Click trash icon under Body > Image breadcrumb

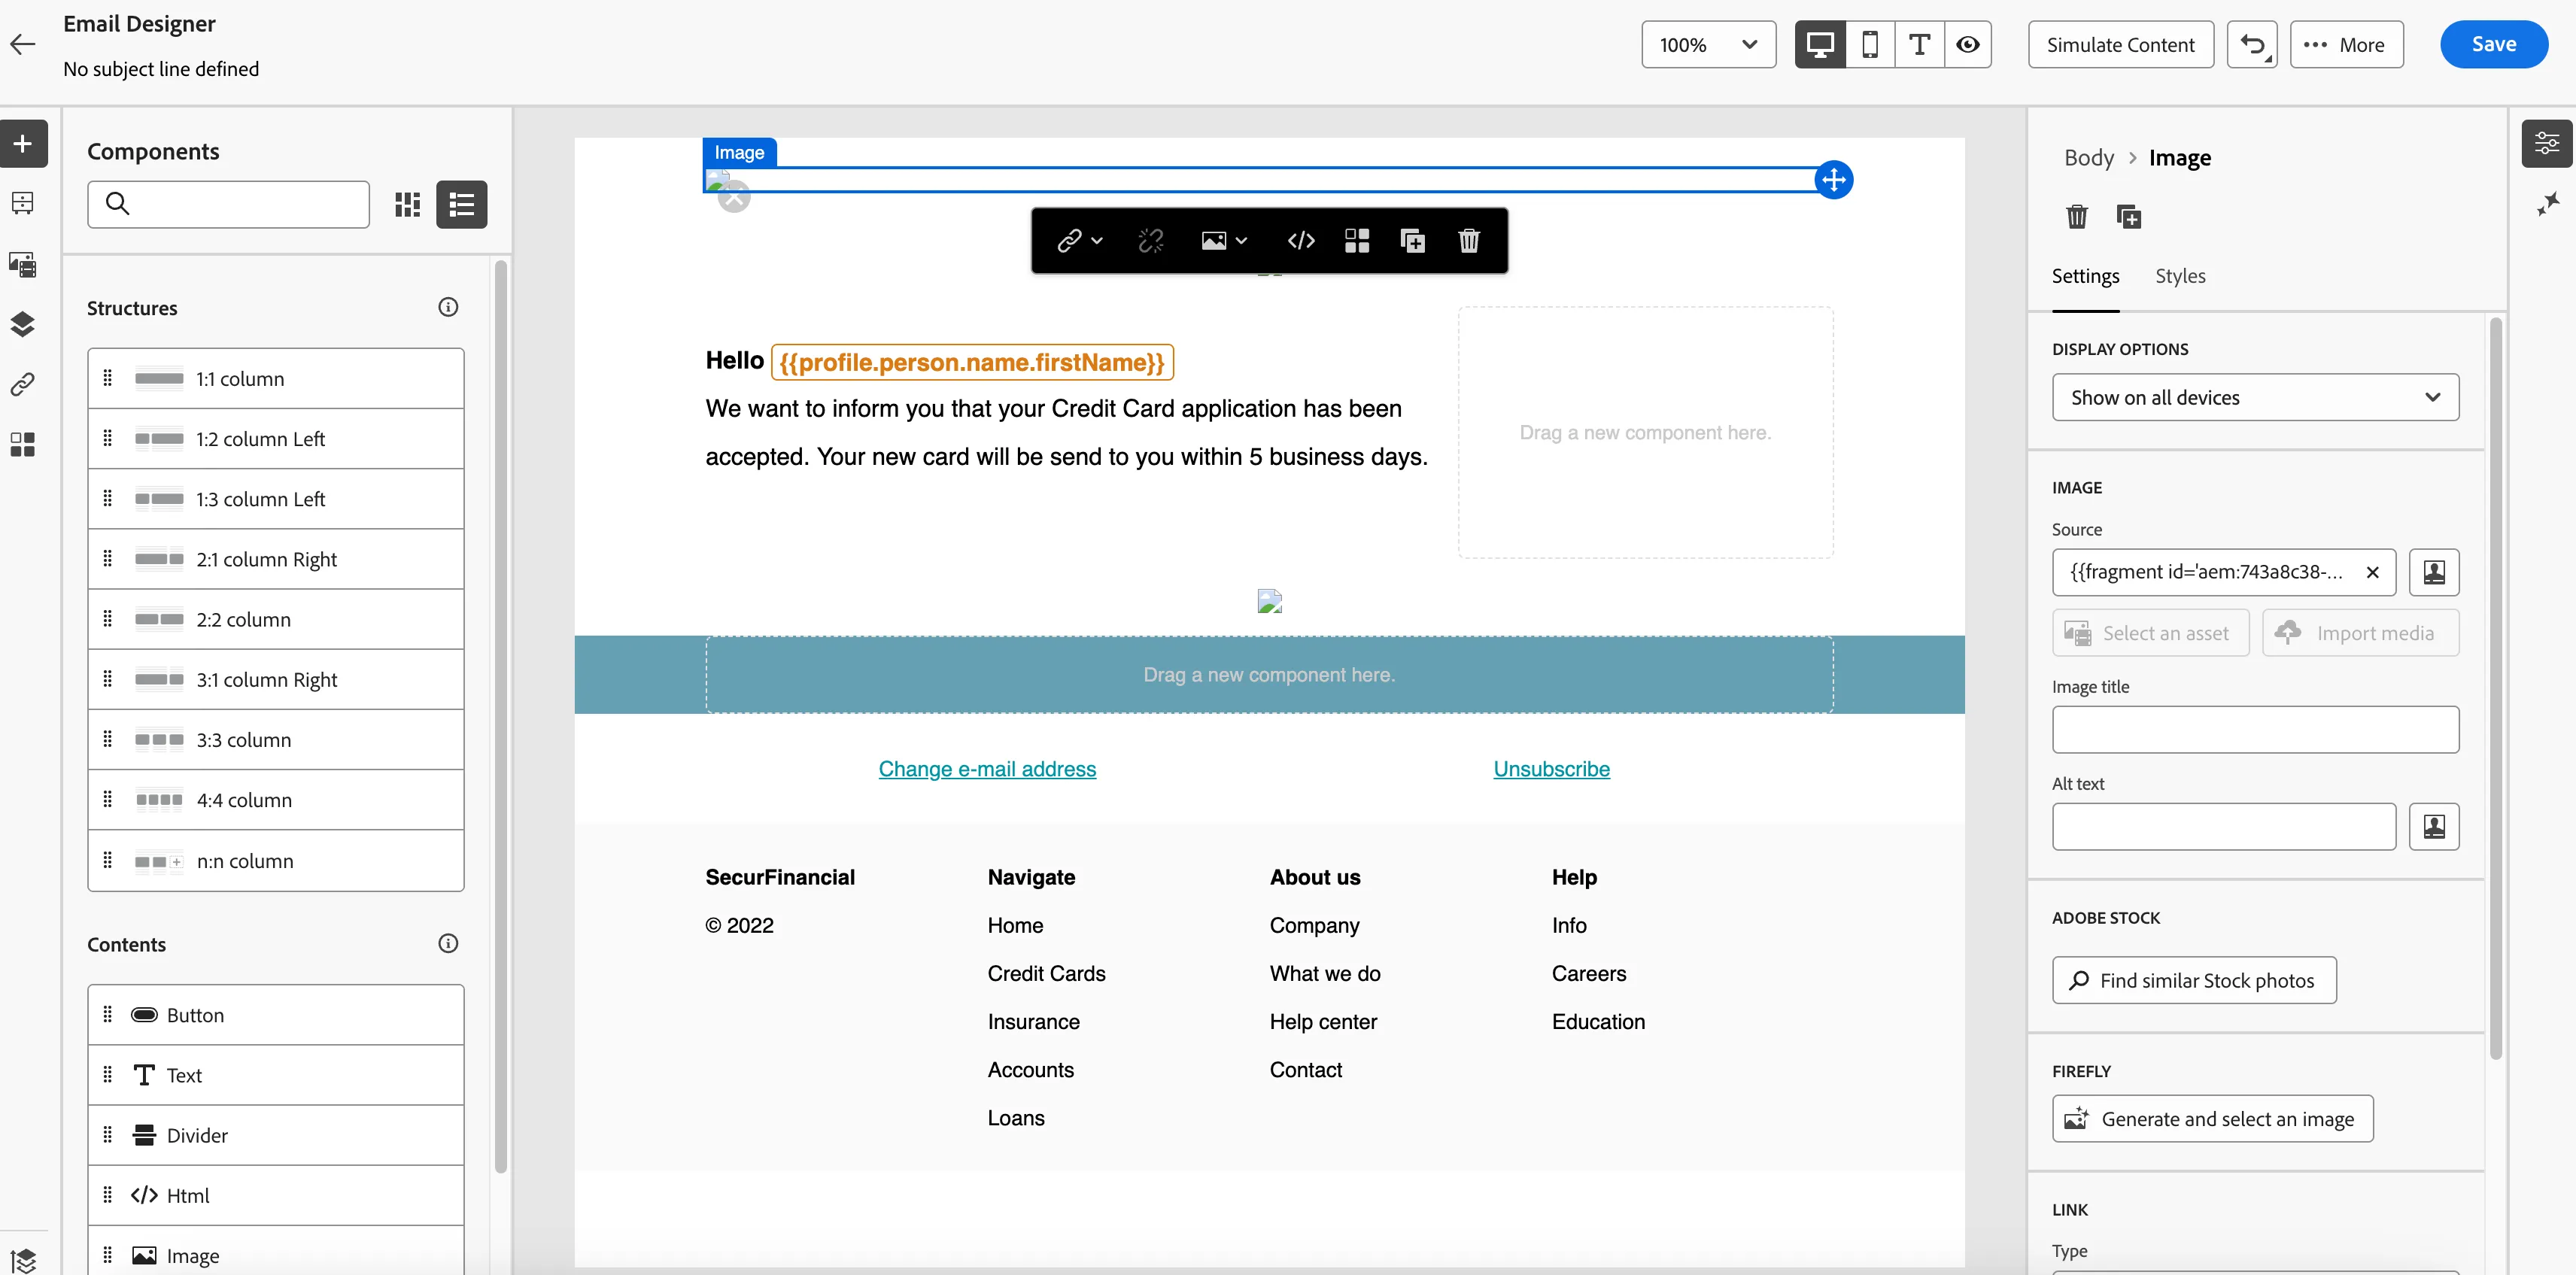click(2077, 216)
